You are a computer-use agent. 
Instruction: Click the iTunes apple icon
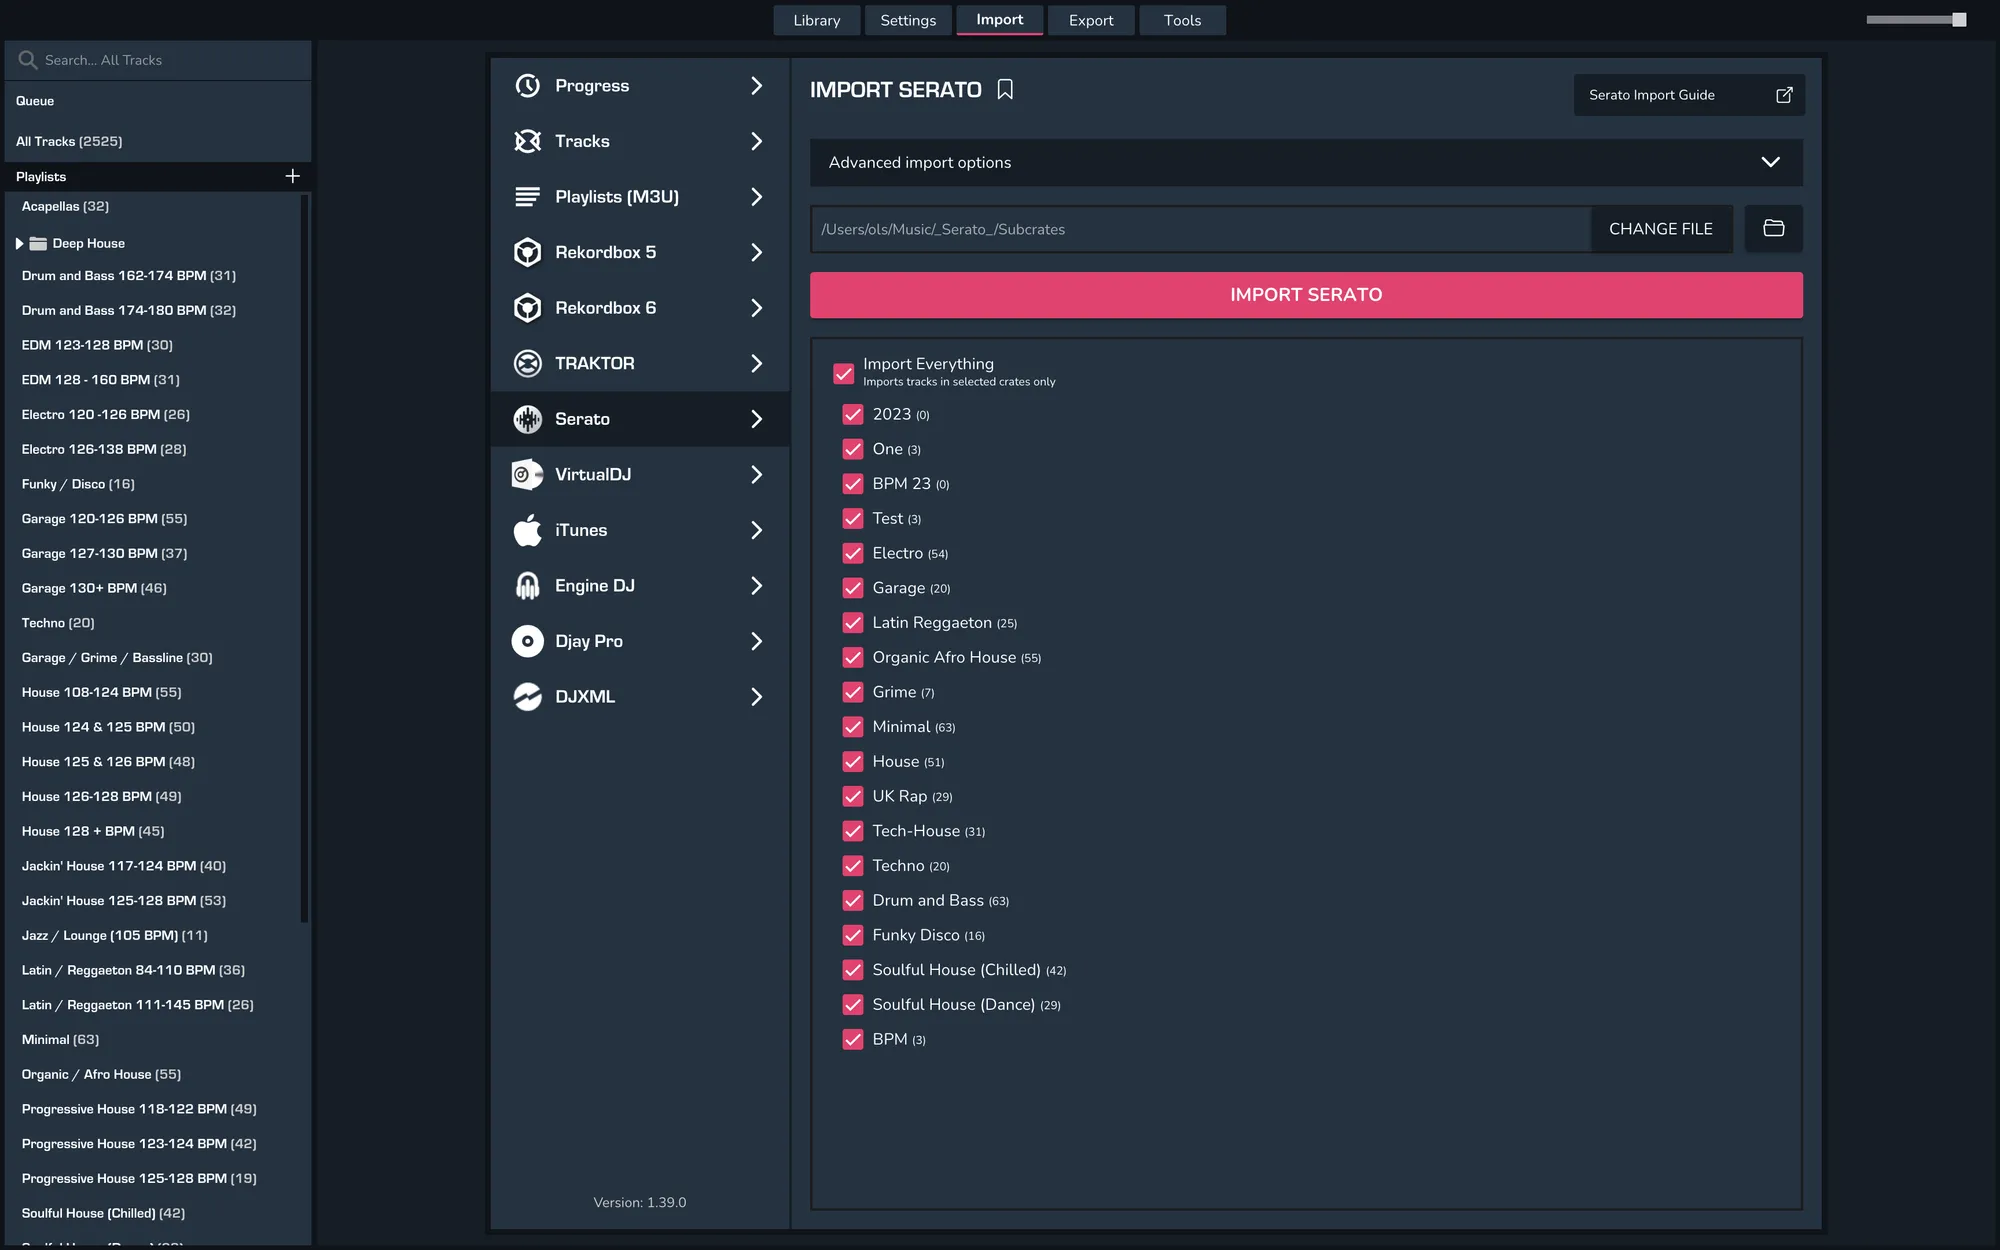pos(527,530)
